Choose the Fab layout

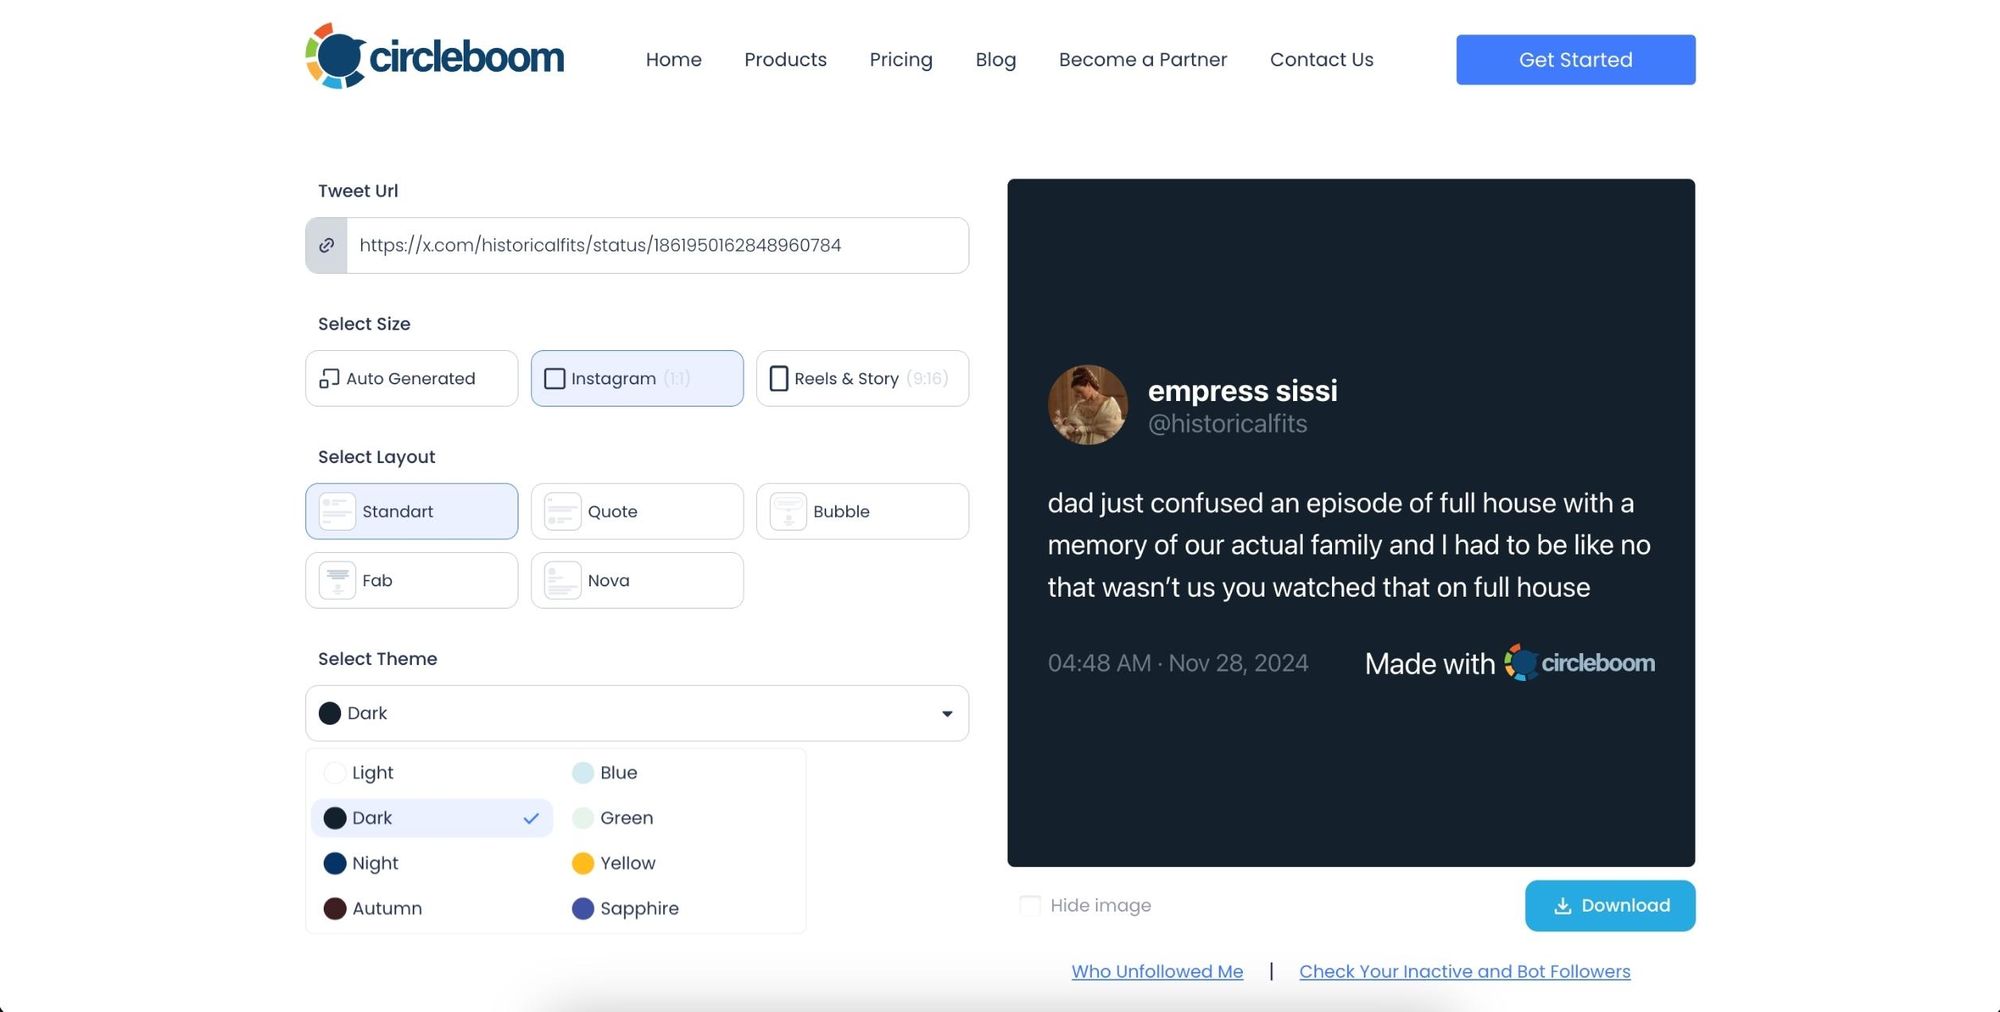pos(412,580)
